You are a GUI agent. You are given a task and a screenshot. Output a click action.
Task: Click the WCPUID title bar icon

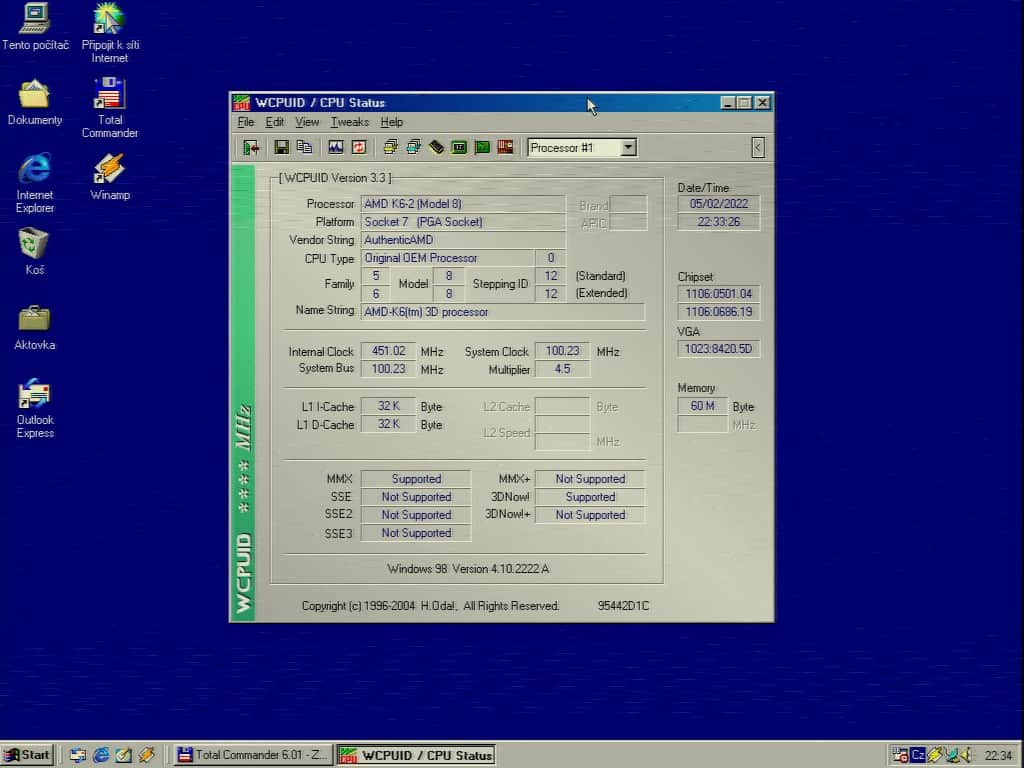tap(242, 103)
